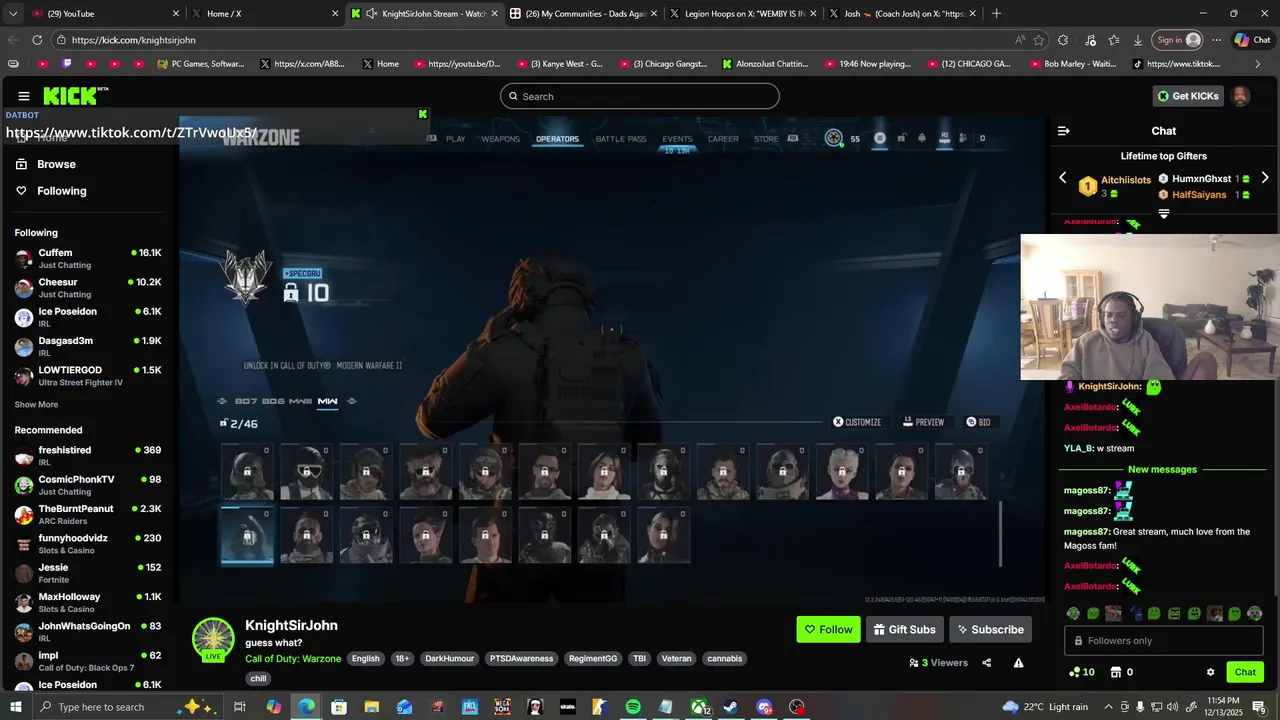
Task: Jump to New messages in chat
Action: tap(1162, 470)
